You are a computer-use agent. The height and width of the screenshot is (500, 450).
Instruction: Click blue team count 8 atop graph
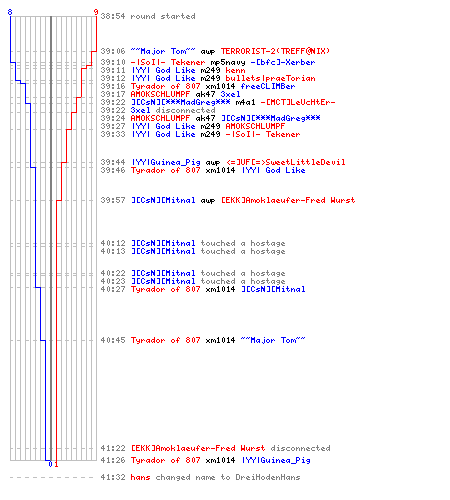coord(10,12)
